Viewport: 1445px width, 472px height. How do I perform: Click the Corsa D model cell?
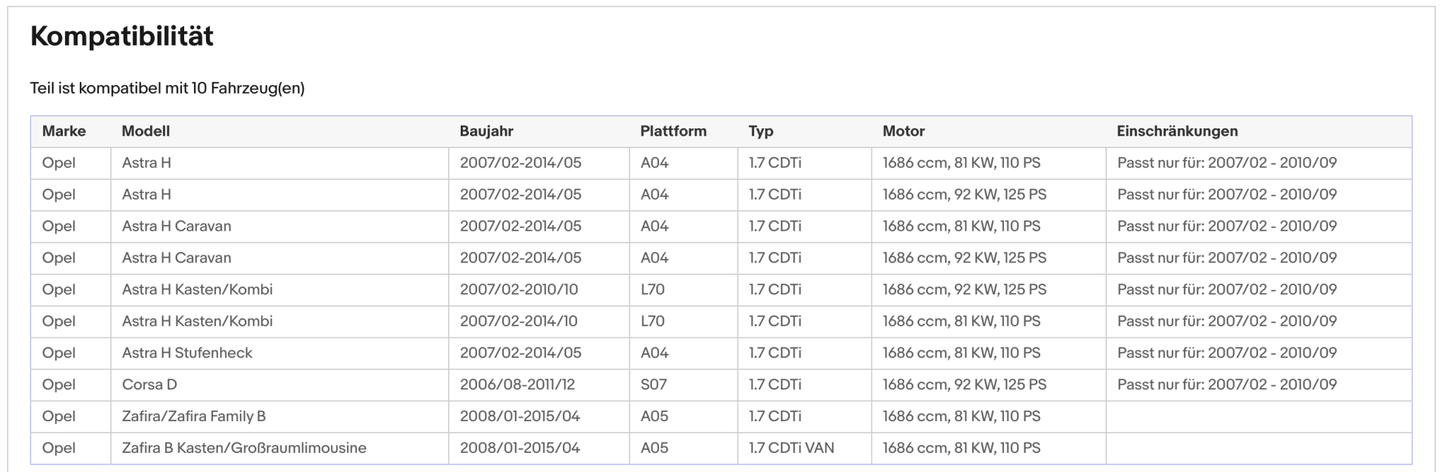(x=149, y=385)
